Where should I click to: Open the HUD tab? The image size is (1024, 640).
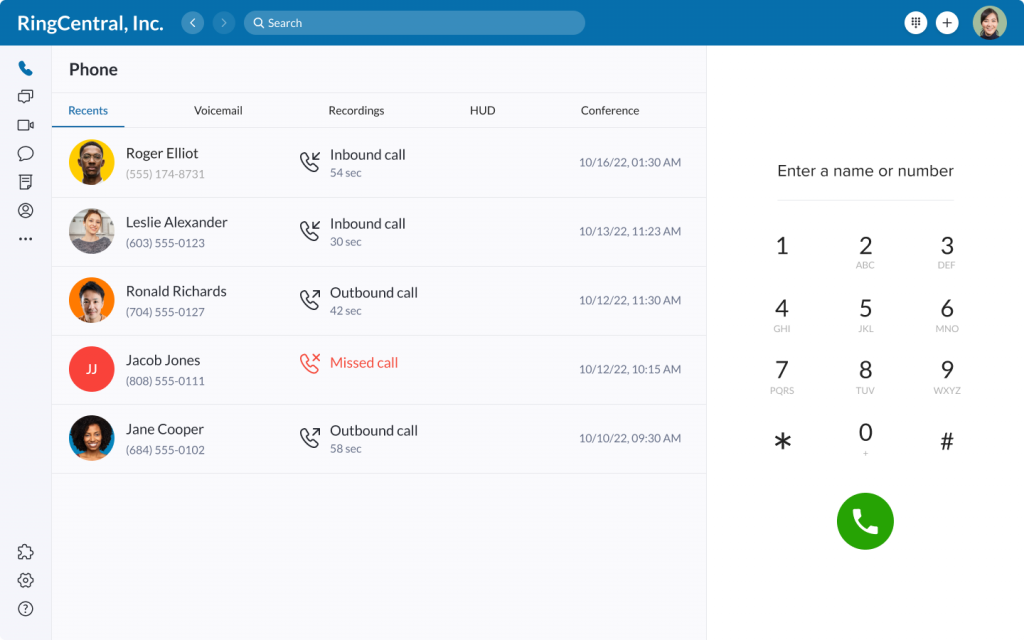click(482, 111)
